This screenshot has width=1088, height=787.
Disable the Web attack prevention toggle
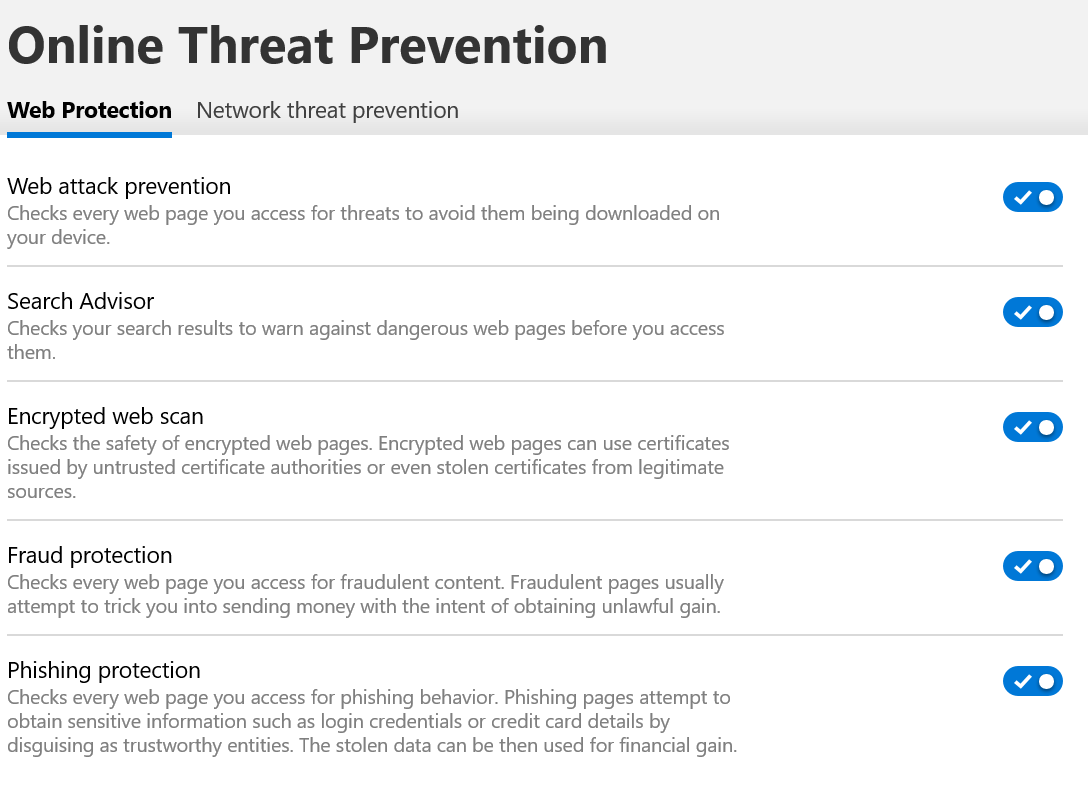[x=1032, y=198]
